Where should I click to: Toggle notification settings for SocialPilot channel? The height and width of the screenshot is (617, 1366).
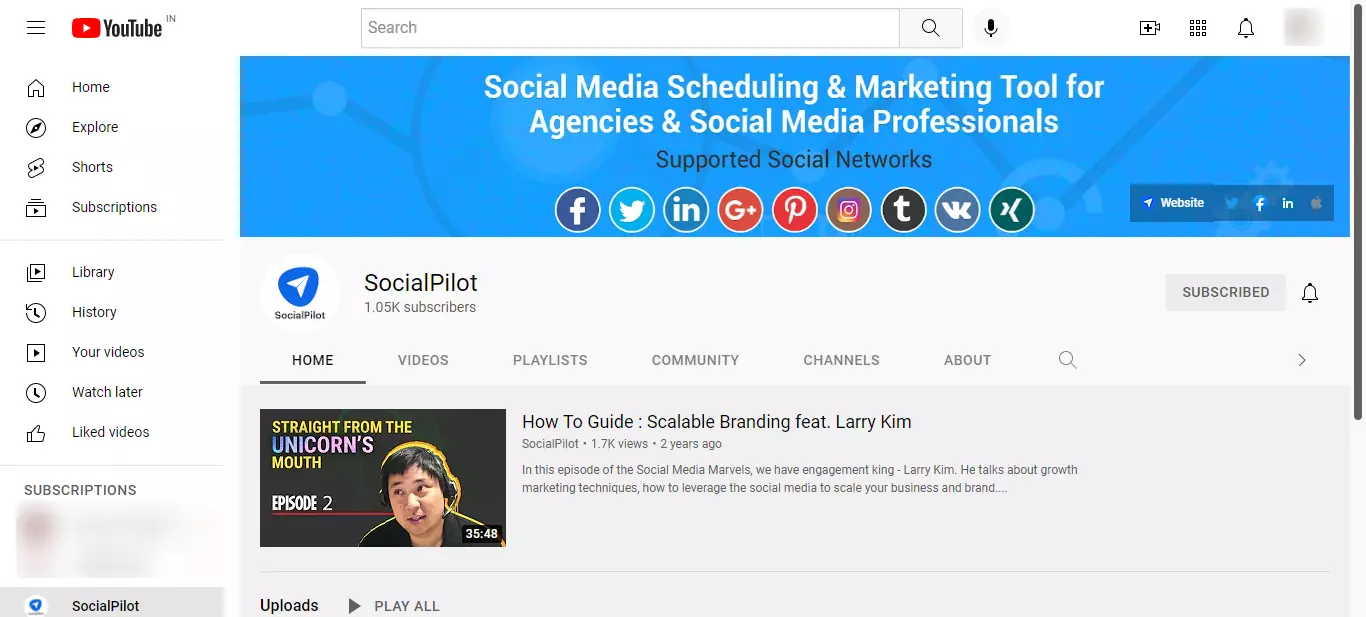coord(1310,292)
